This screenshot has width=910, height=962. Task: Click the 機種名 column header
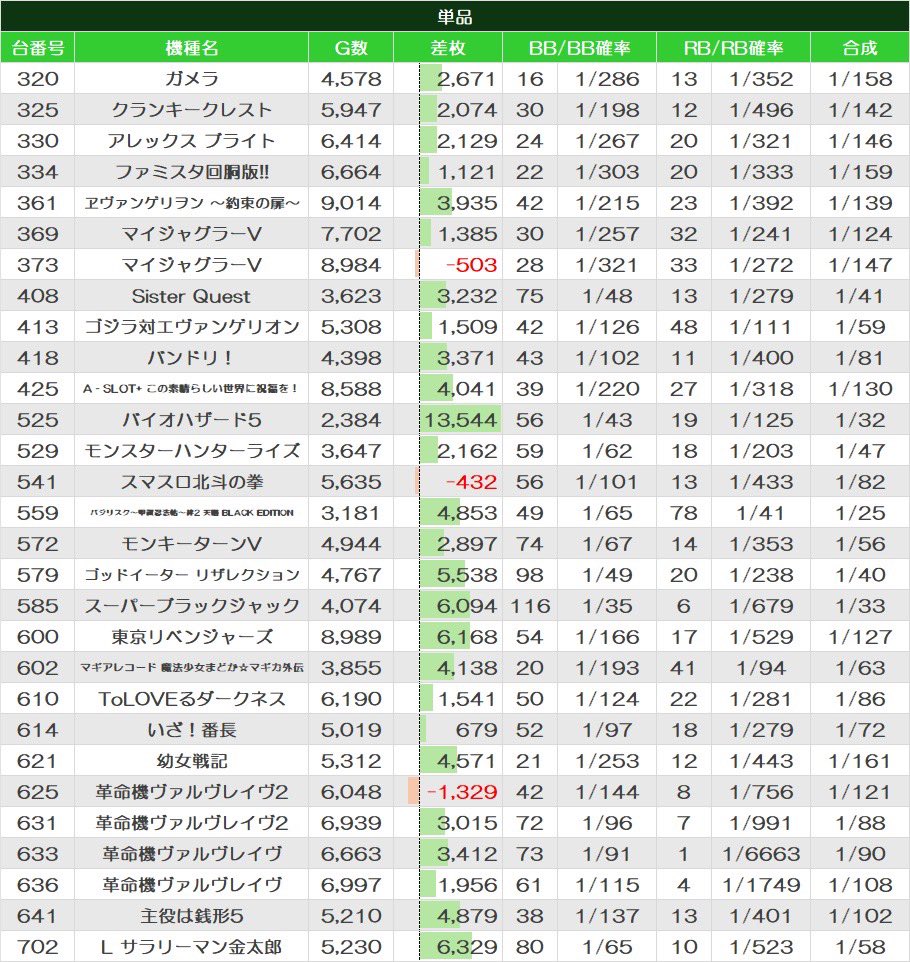[x=191, y=48]
